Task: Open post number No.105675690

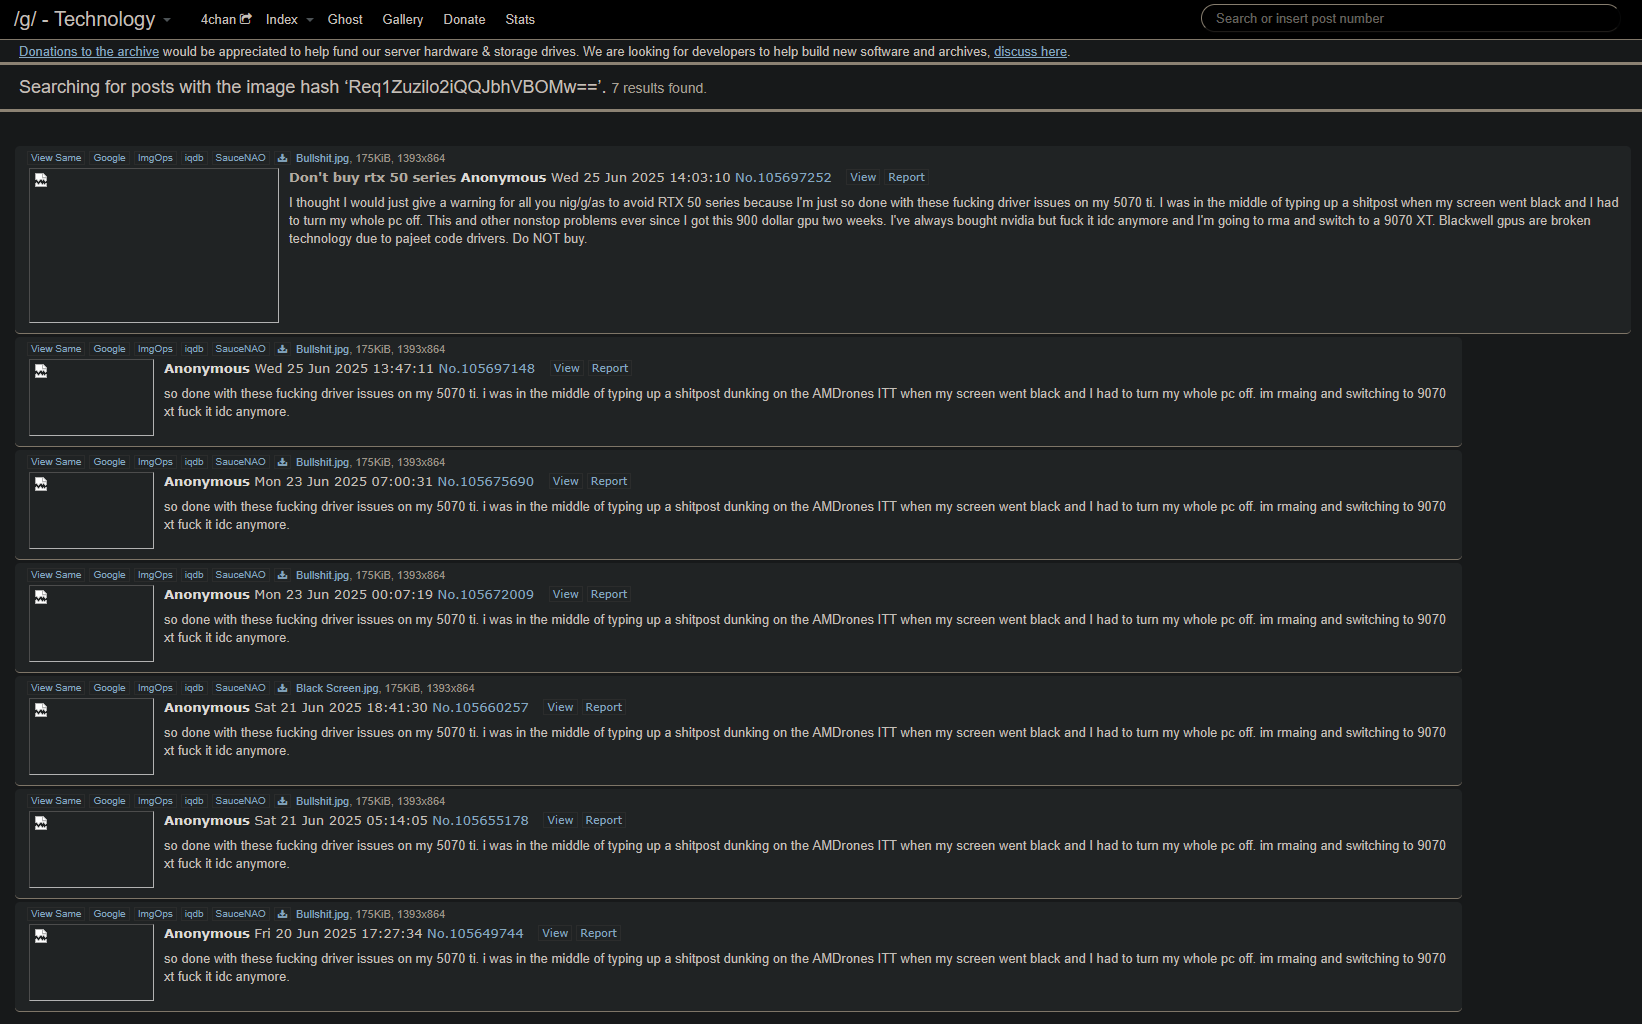Action: pyautogui.click(x=486, y=481)
